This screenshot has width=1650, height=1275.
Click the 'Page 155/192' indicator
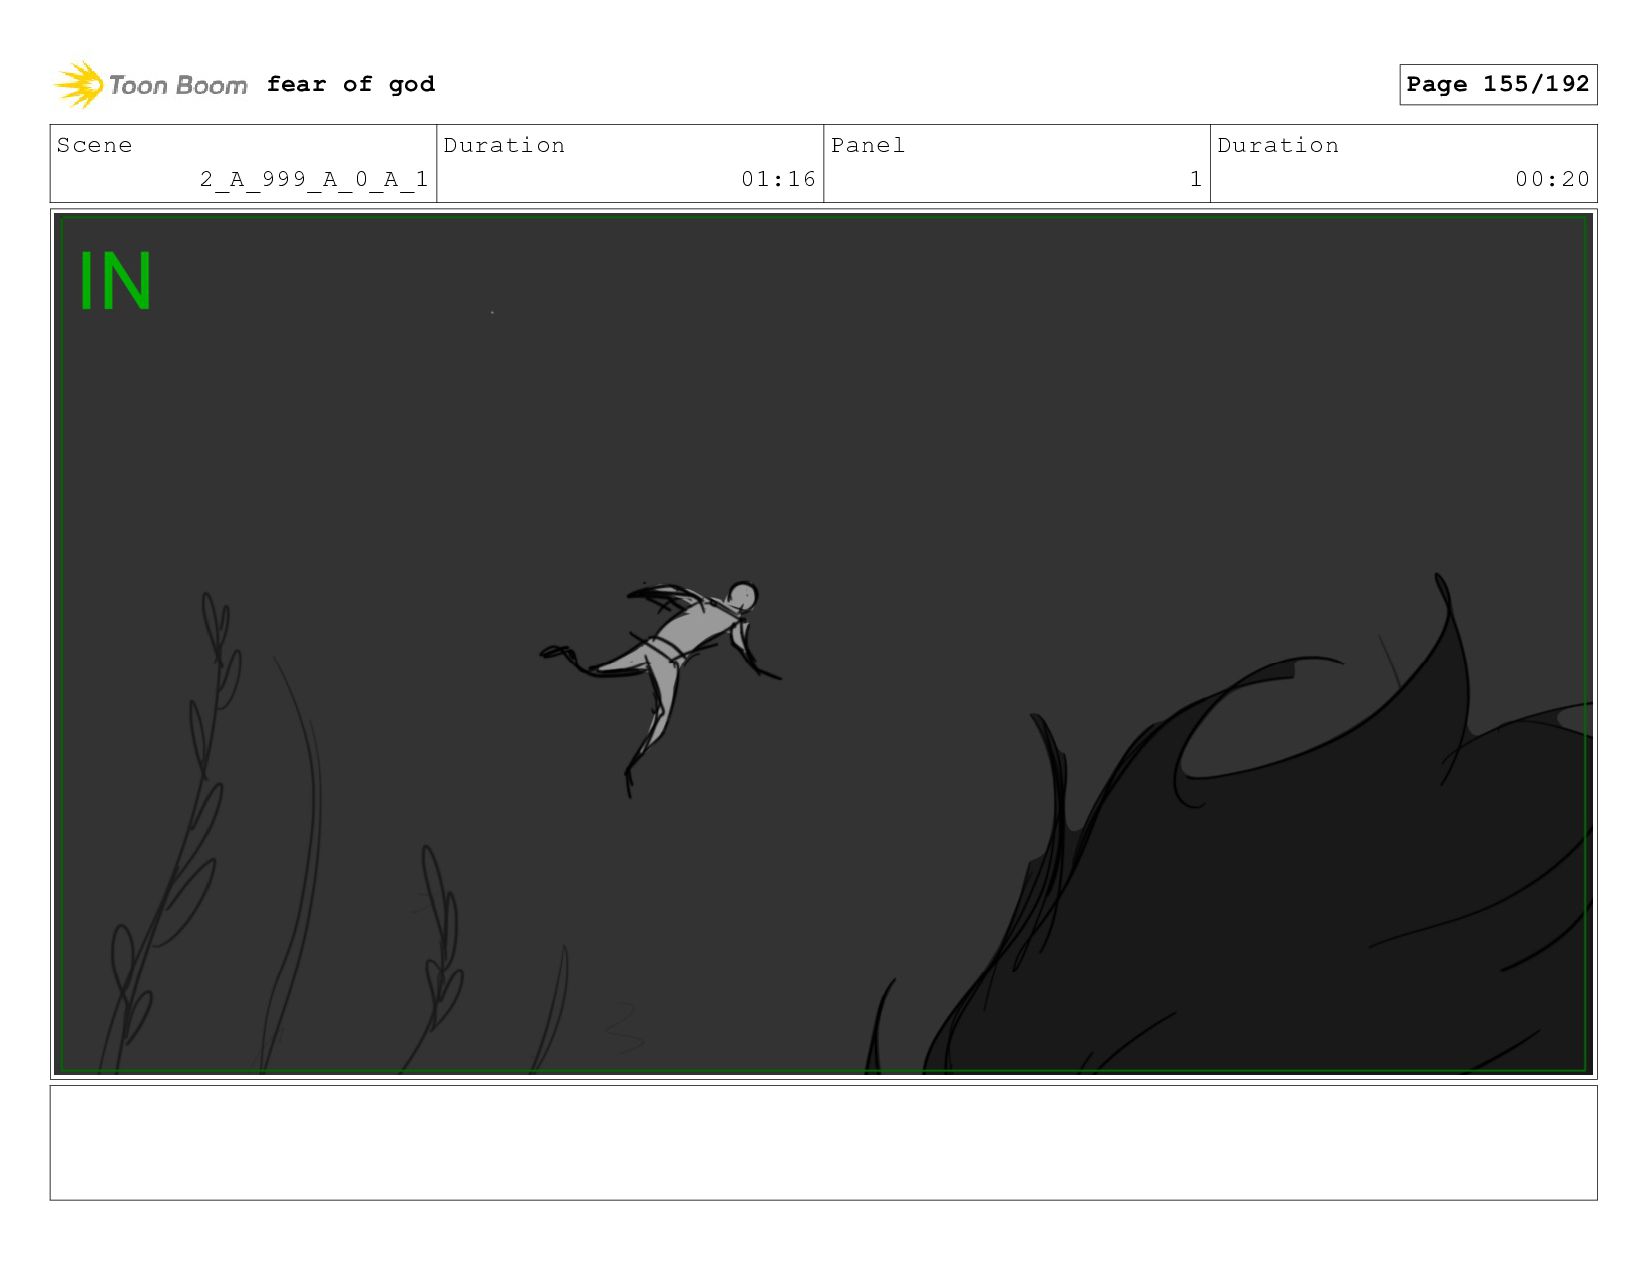coord(1497,84)
